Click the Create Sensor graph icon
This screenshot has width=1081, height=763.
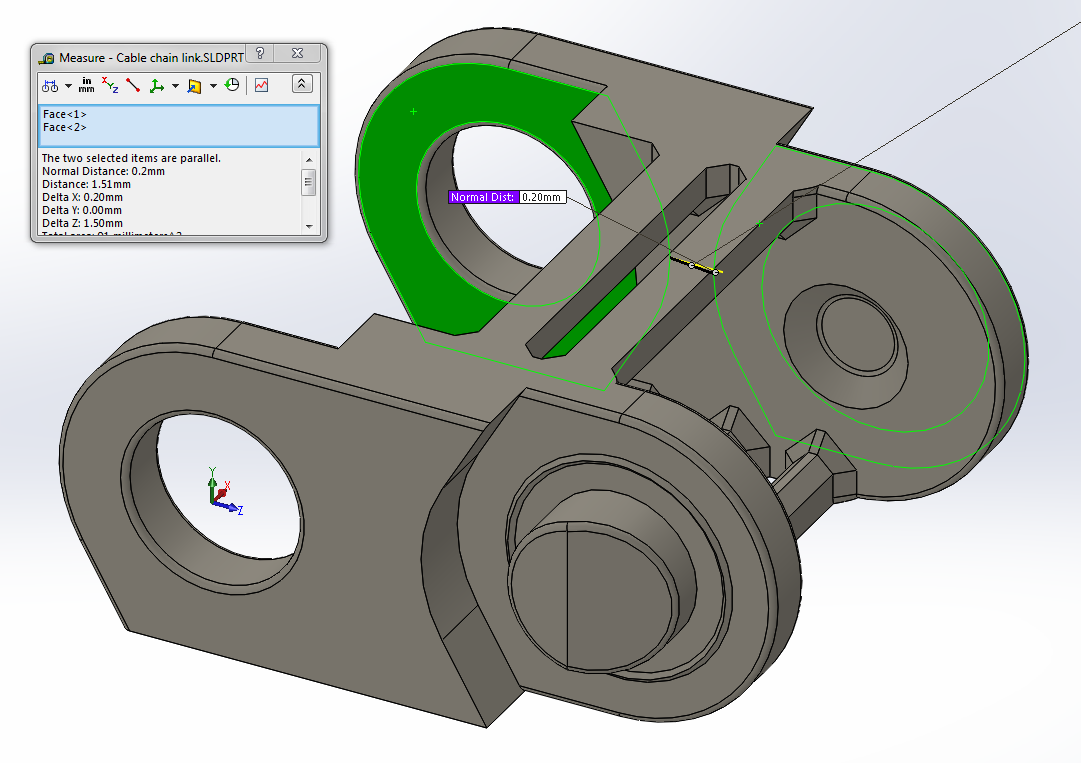(262, 85)
